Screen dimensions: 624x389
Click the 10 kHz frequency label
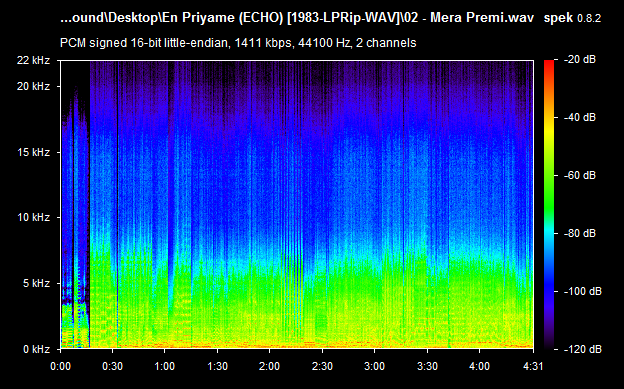pyautogui.click(x=33, y=217)
